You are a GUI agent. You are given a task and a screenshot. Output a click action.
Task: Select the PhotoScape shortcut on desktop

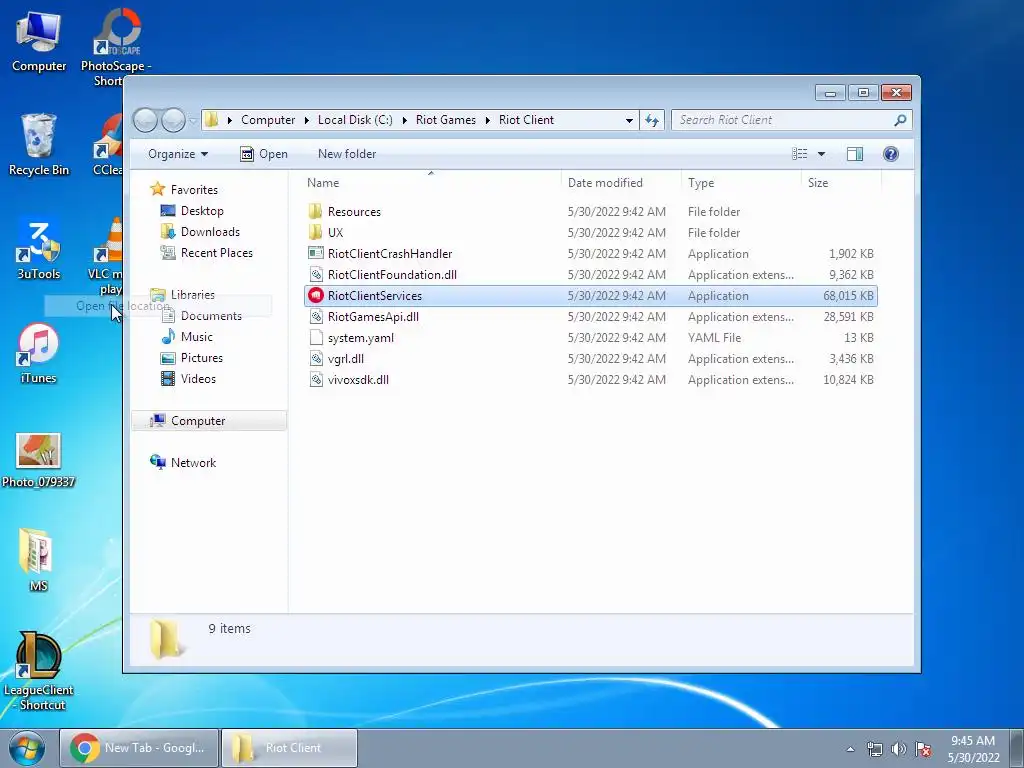click(116, 47)
